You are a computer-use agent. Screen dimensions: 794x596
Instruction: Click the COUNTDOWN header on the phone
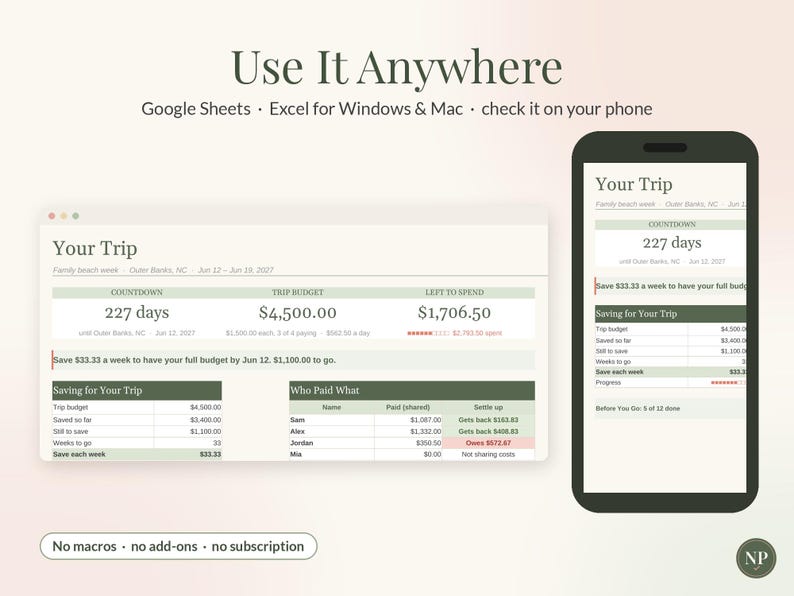click(x=672, y=224)
